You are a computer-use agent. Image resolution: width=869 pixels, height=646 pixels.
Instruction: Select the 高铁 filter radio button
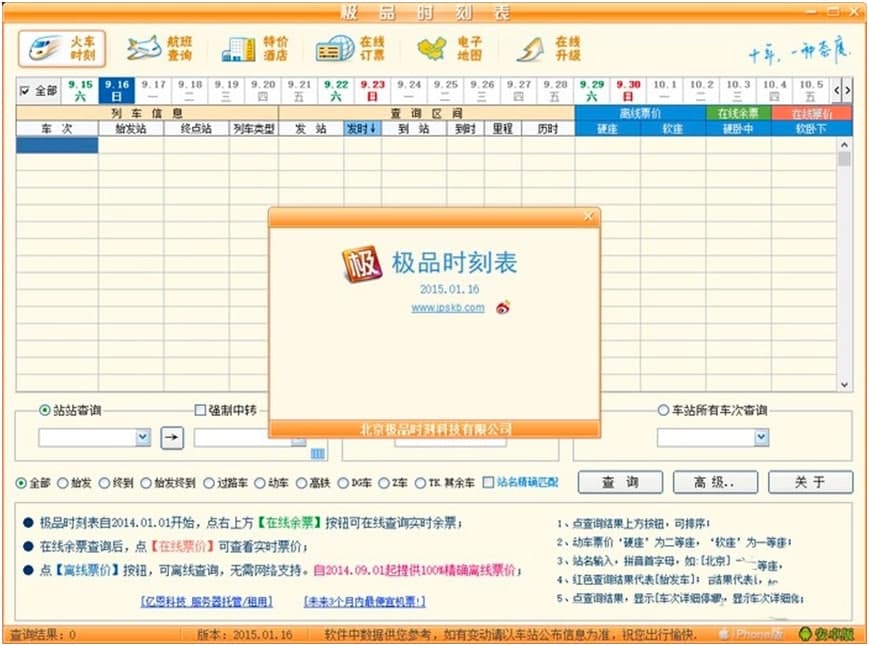coord(301,483)
